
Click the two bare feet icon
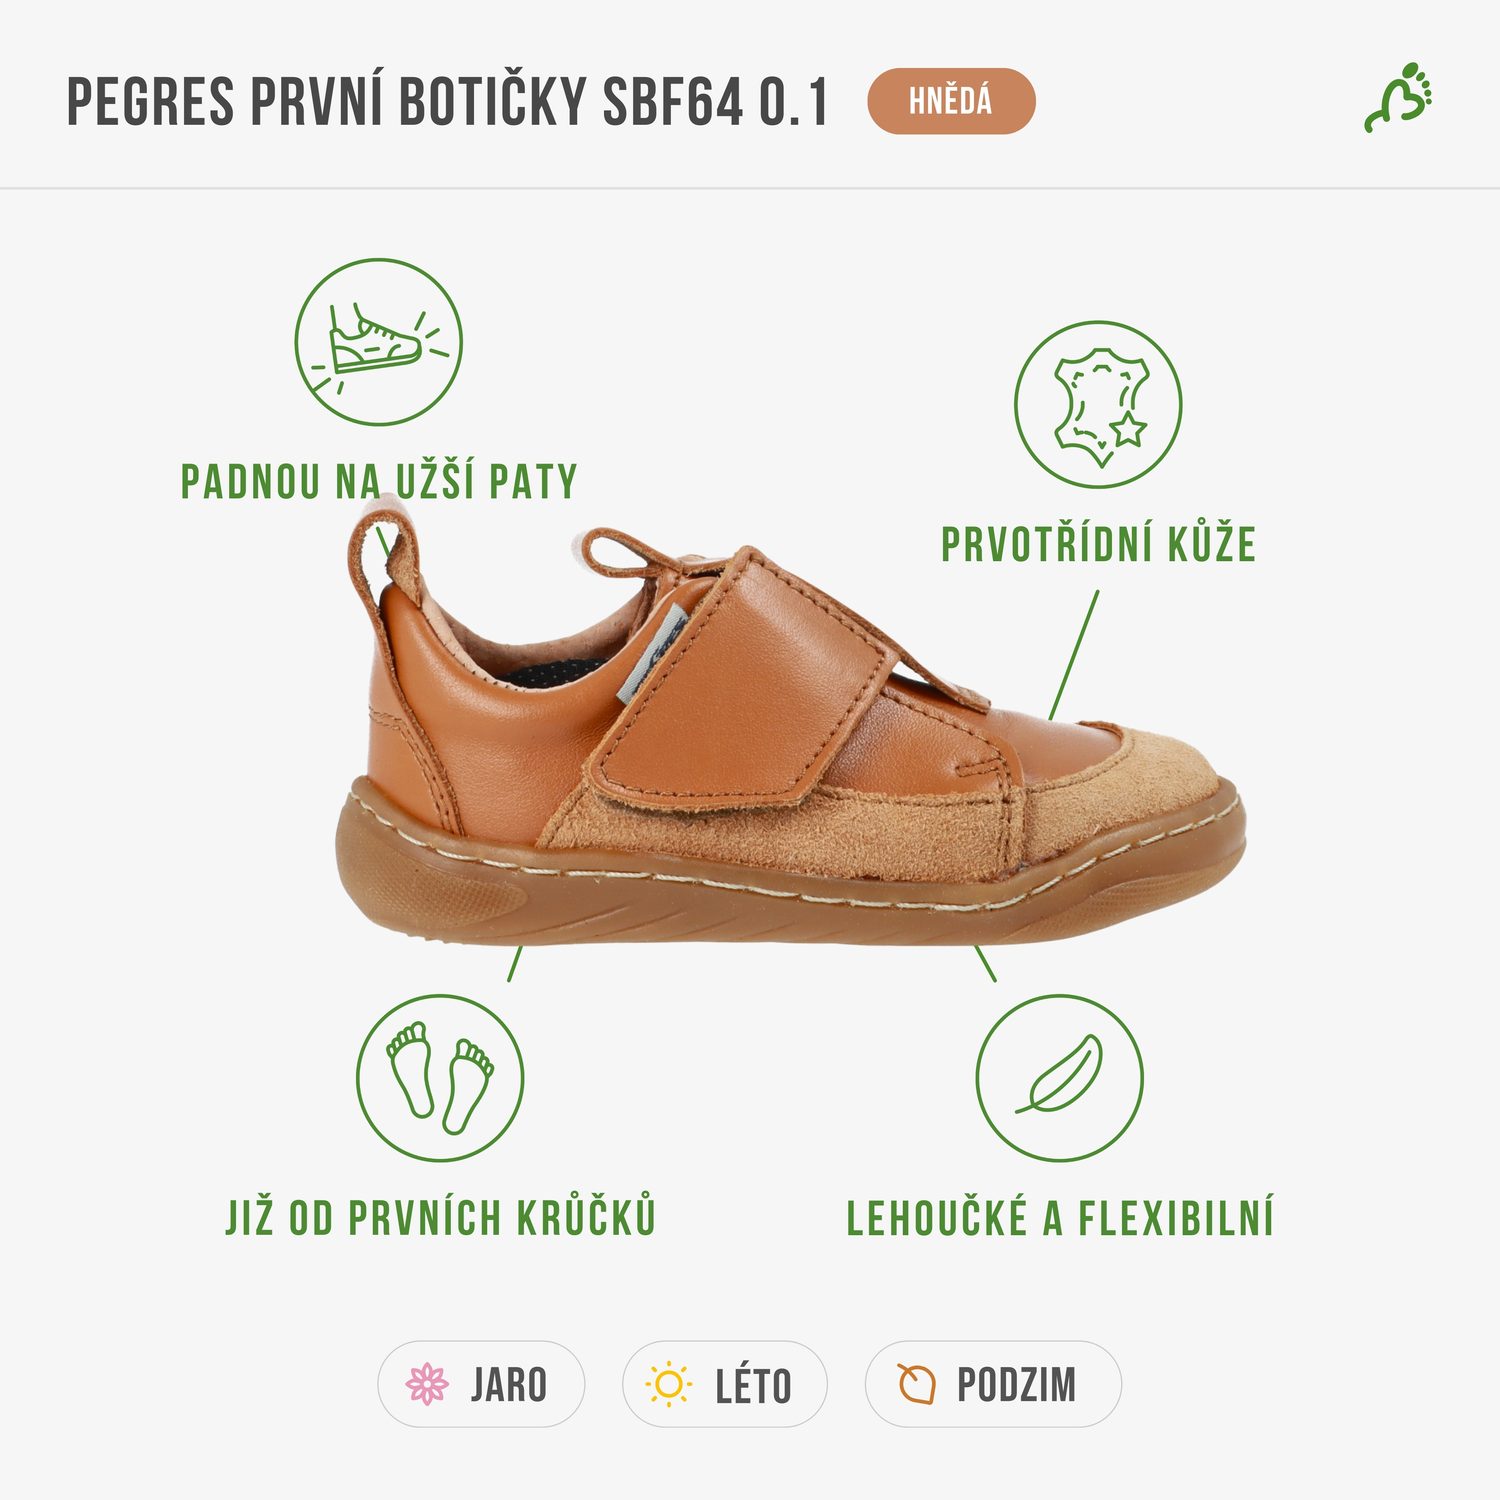[440, 1078]
